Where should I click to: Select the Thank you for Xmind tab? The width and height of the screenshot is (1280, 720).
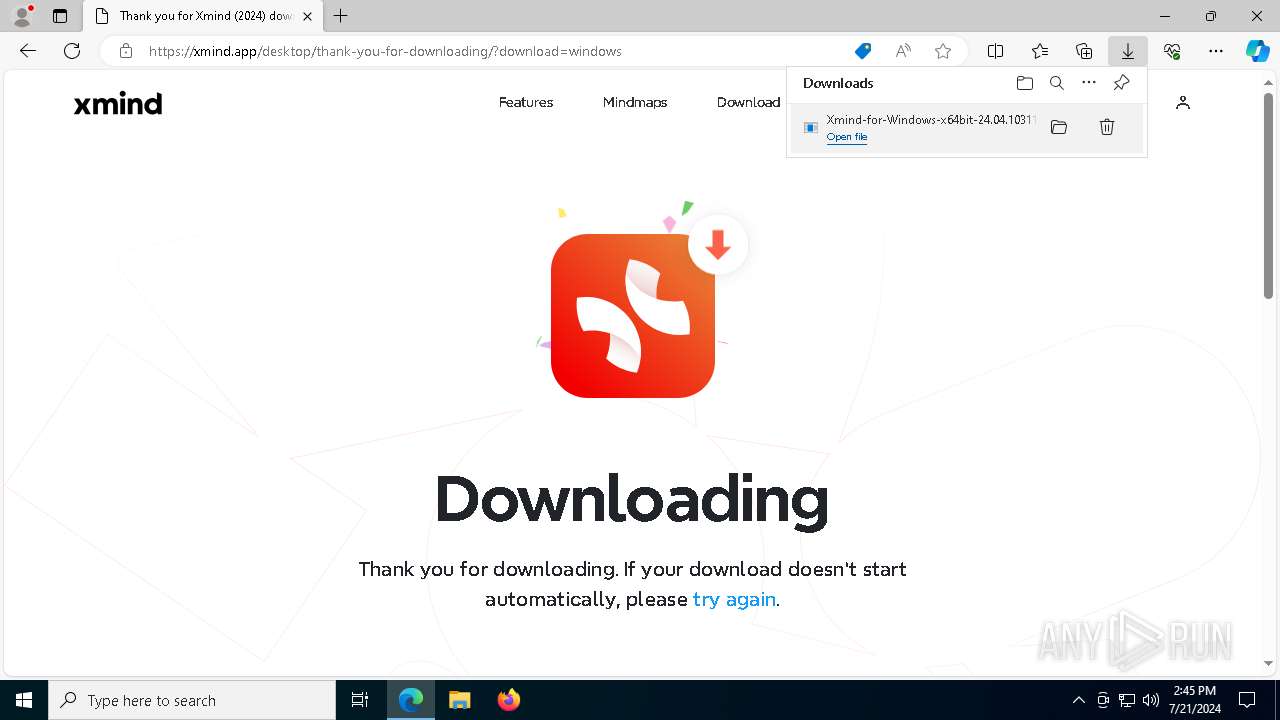pyautogui.click(x=202, y=16)
